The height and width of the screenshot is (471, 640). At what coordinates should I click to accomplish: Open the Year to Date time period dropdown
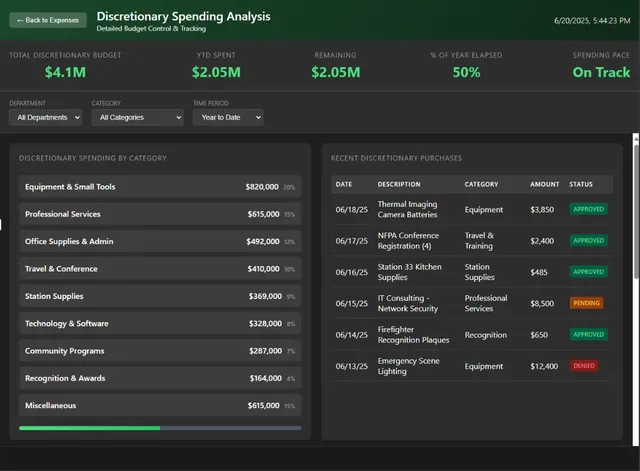(228, 118)
